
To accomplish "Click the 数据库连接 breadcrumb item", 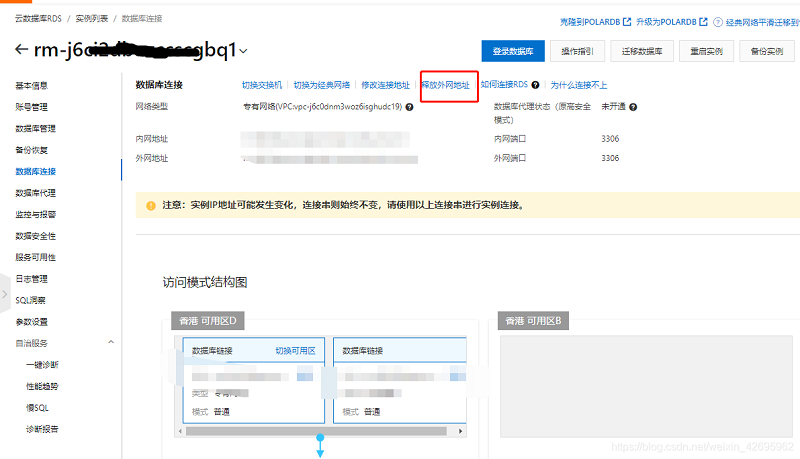I will pyautogui.click(x=142, y=18).
